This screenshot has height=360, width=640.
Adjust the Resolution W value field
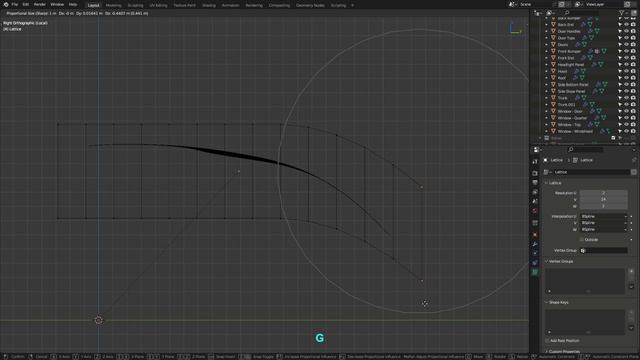click(x=603, y=206)
